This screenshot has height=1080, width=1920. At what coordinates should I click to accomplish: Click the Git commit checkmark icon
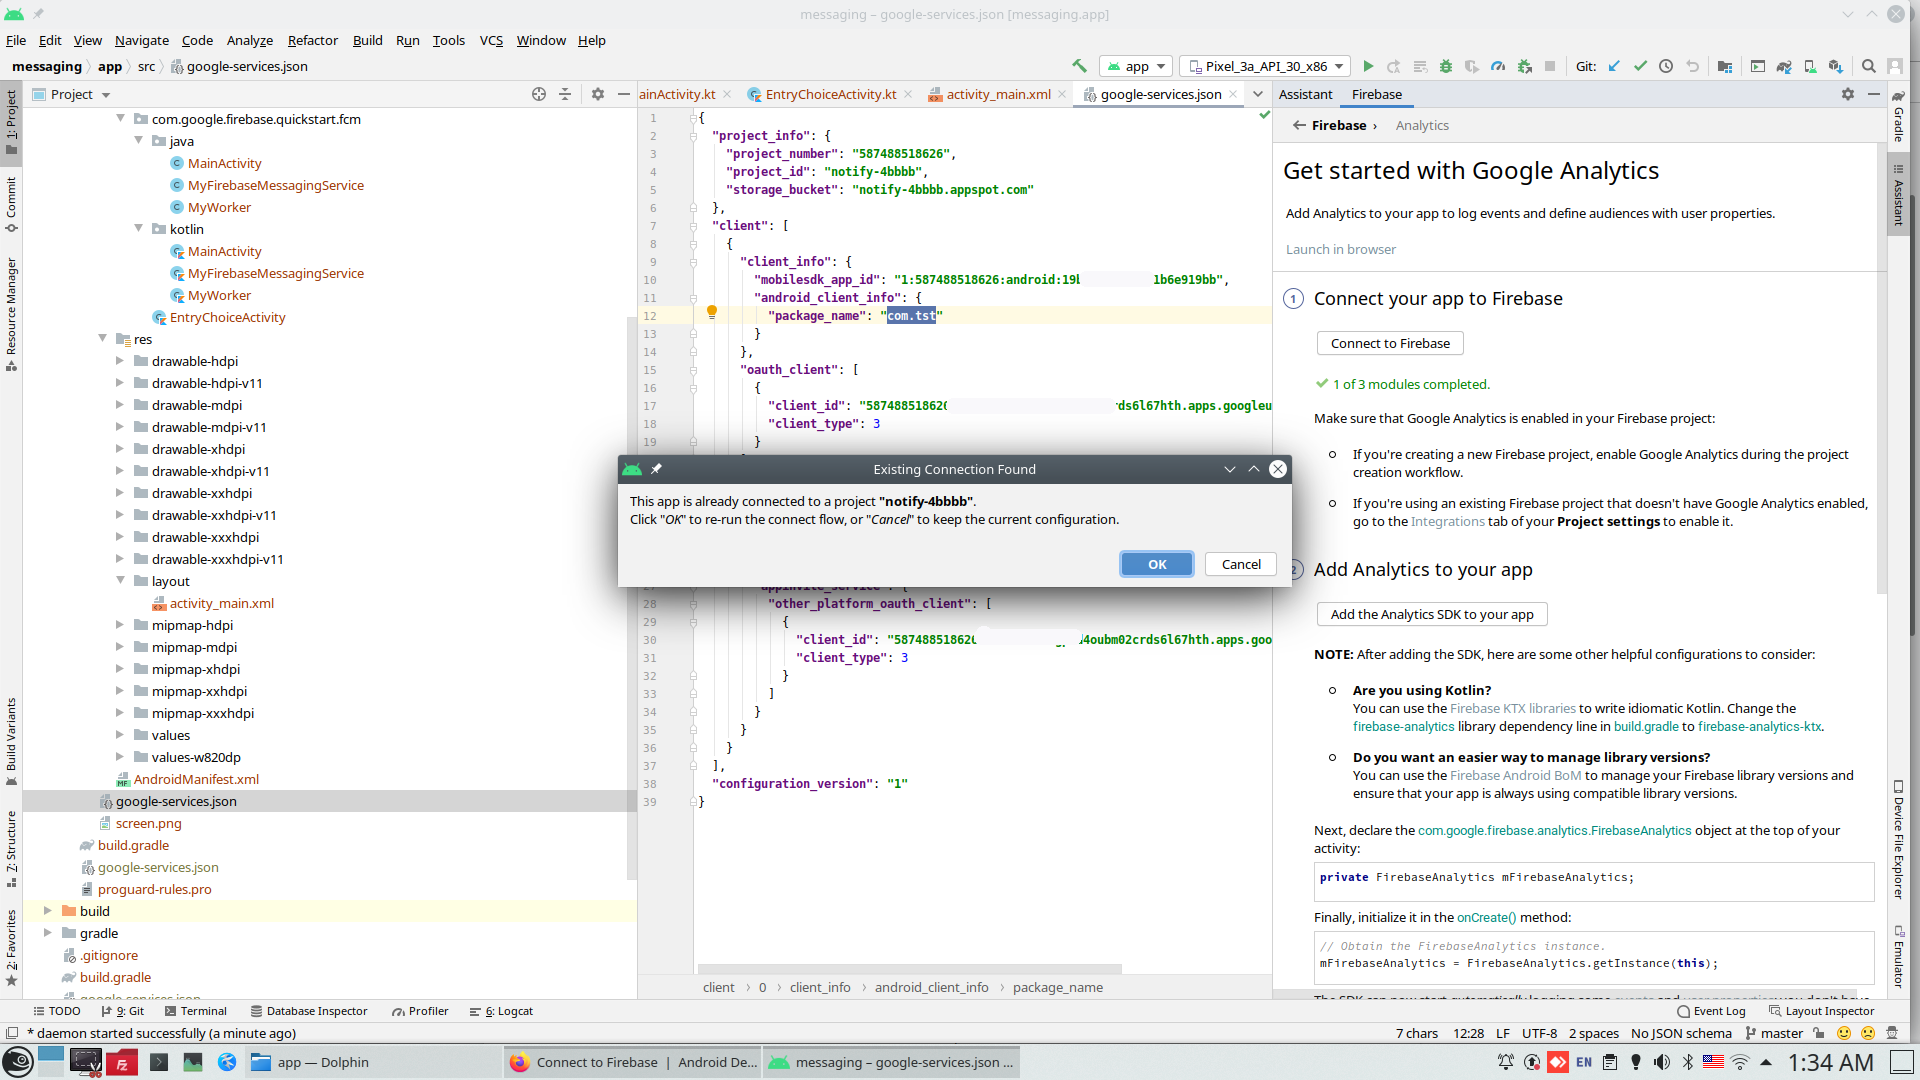[x=1640, y=66]
